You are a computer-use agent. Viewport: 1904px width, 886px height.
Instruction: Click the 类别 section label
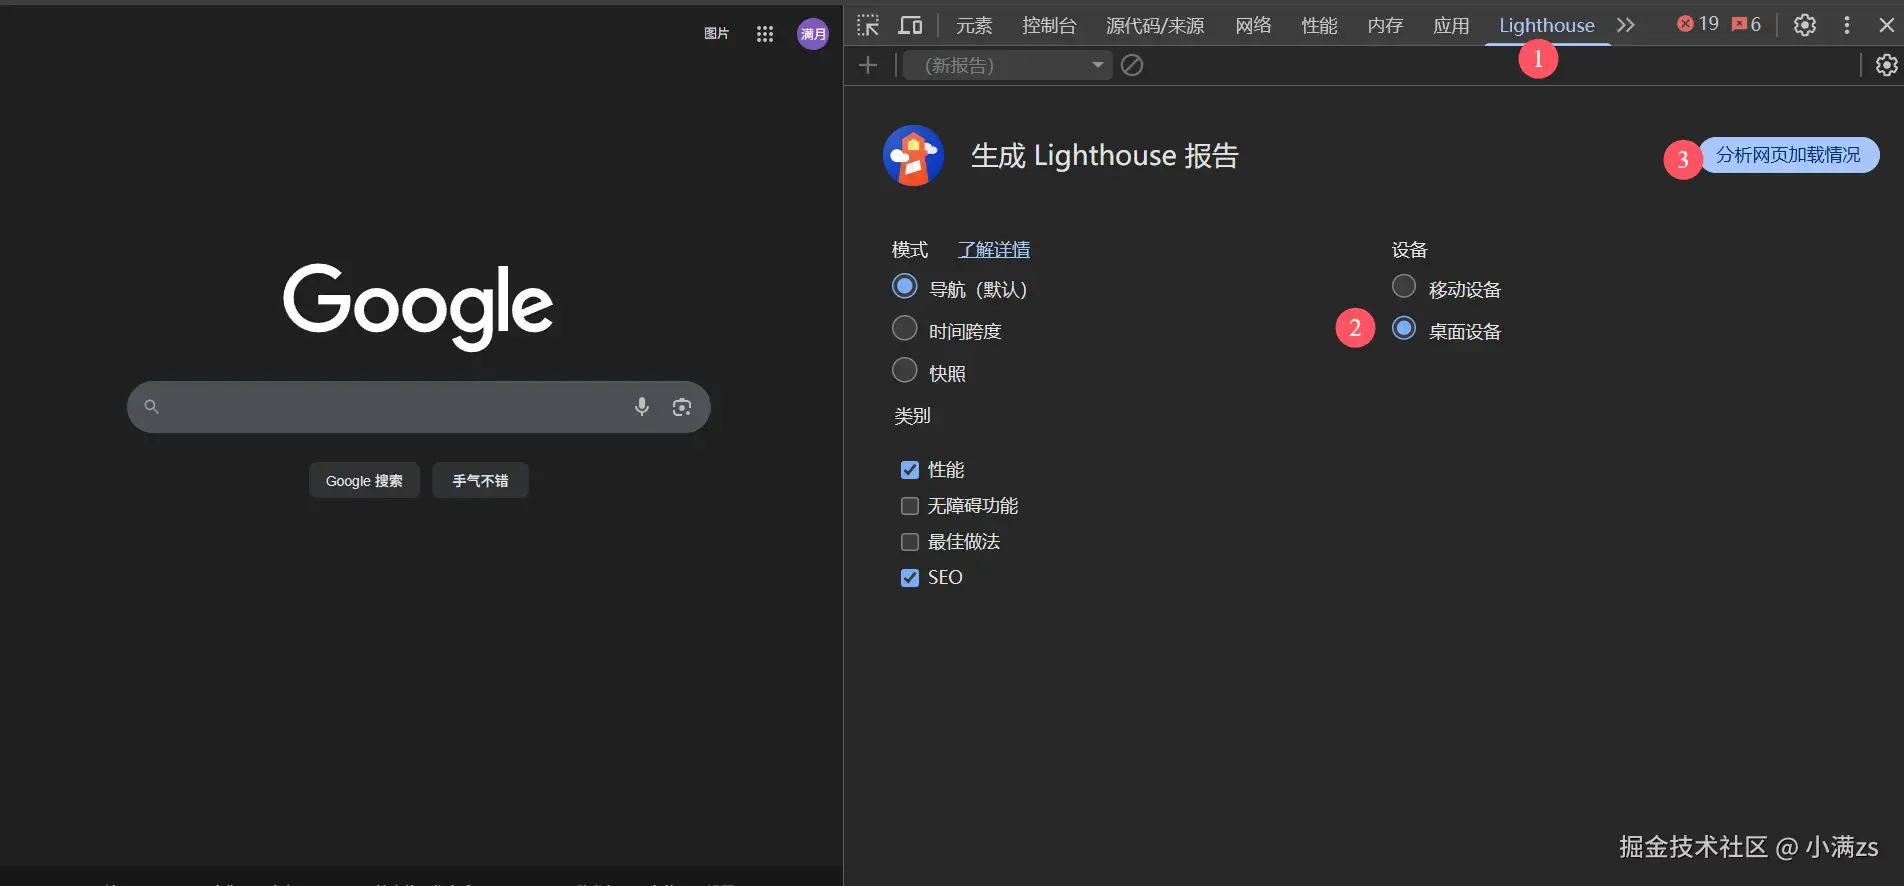click(912, 416)
